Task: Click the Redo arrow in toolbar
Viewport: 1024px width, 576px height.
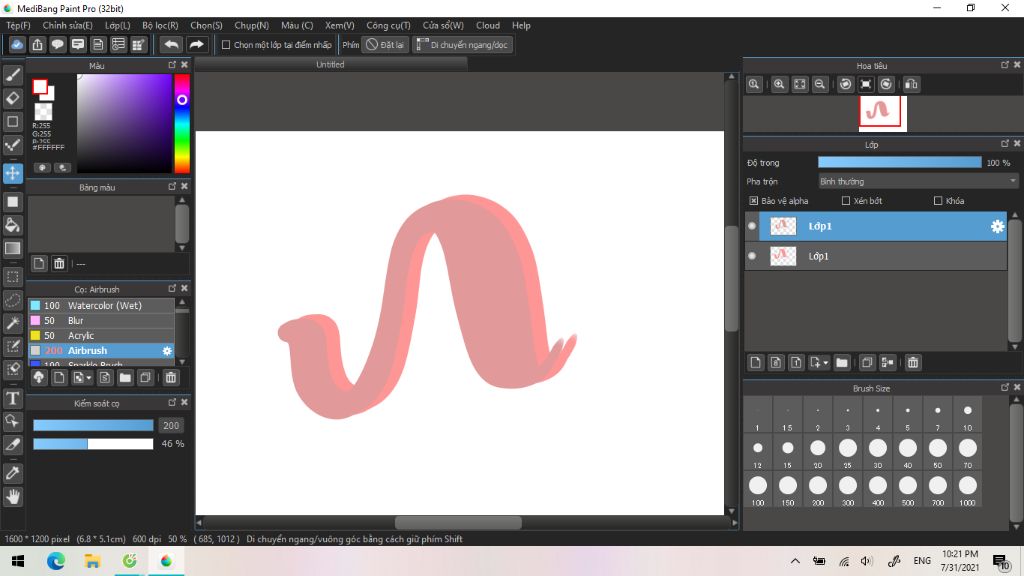Action: coord(196,44)
